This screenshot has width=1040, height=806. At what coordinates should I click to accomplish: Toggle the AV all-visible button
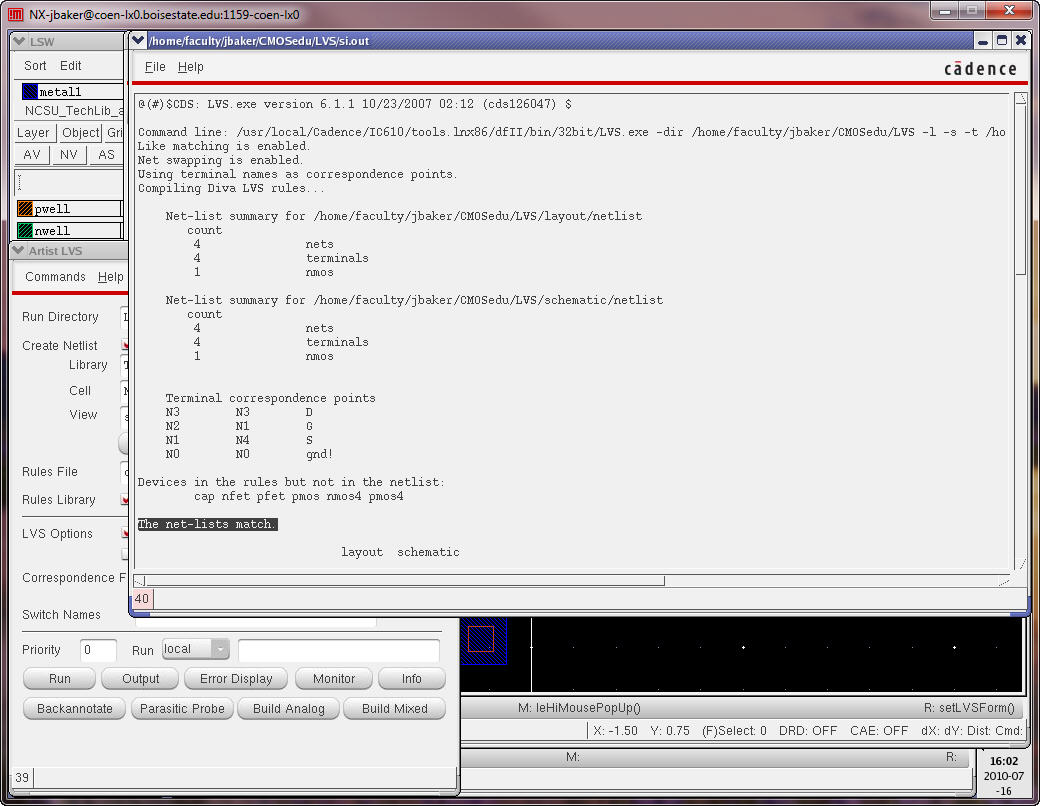(32, 155)
